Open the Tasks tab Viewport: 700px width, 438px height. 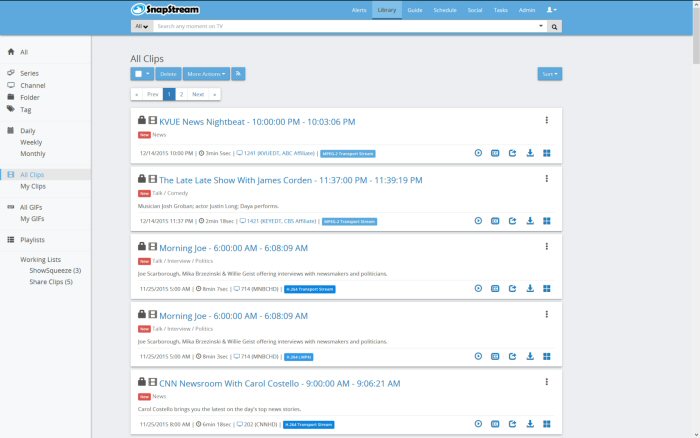(x=500, y=10)
